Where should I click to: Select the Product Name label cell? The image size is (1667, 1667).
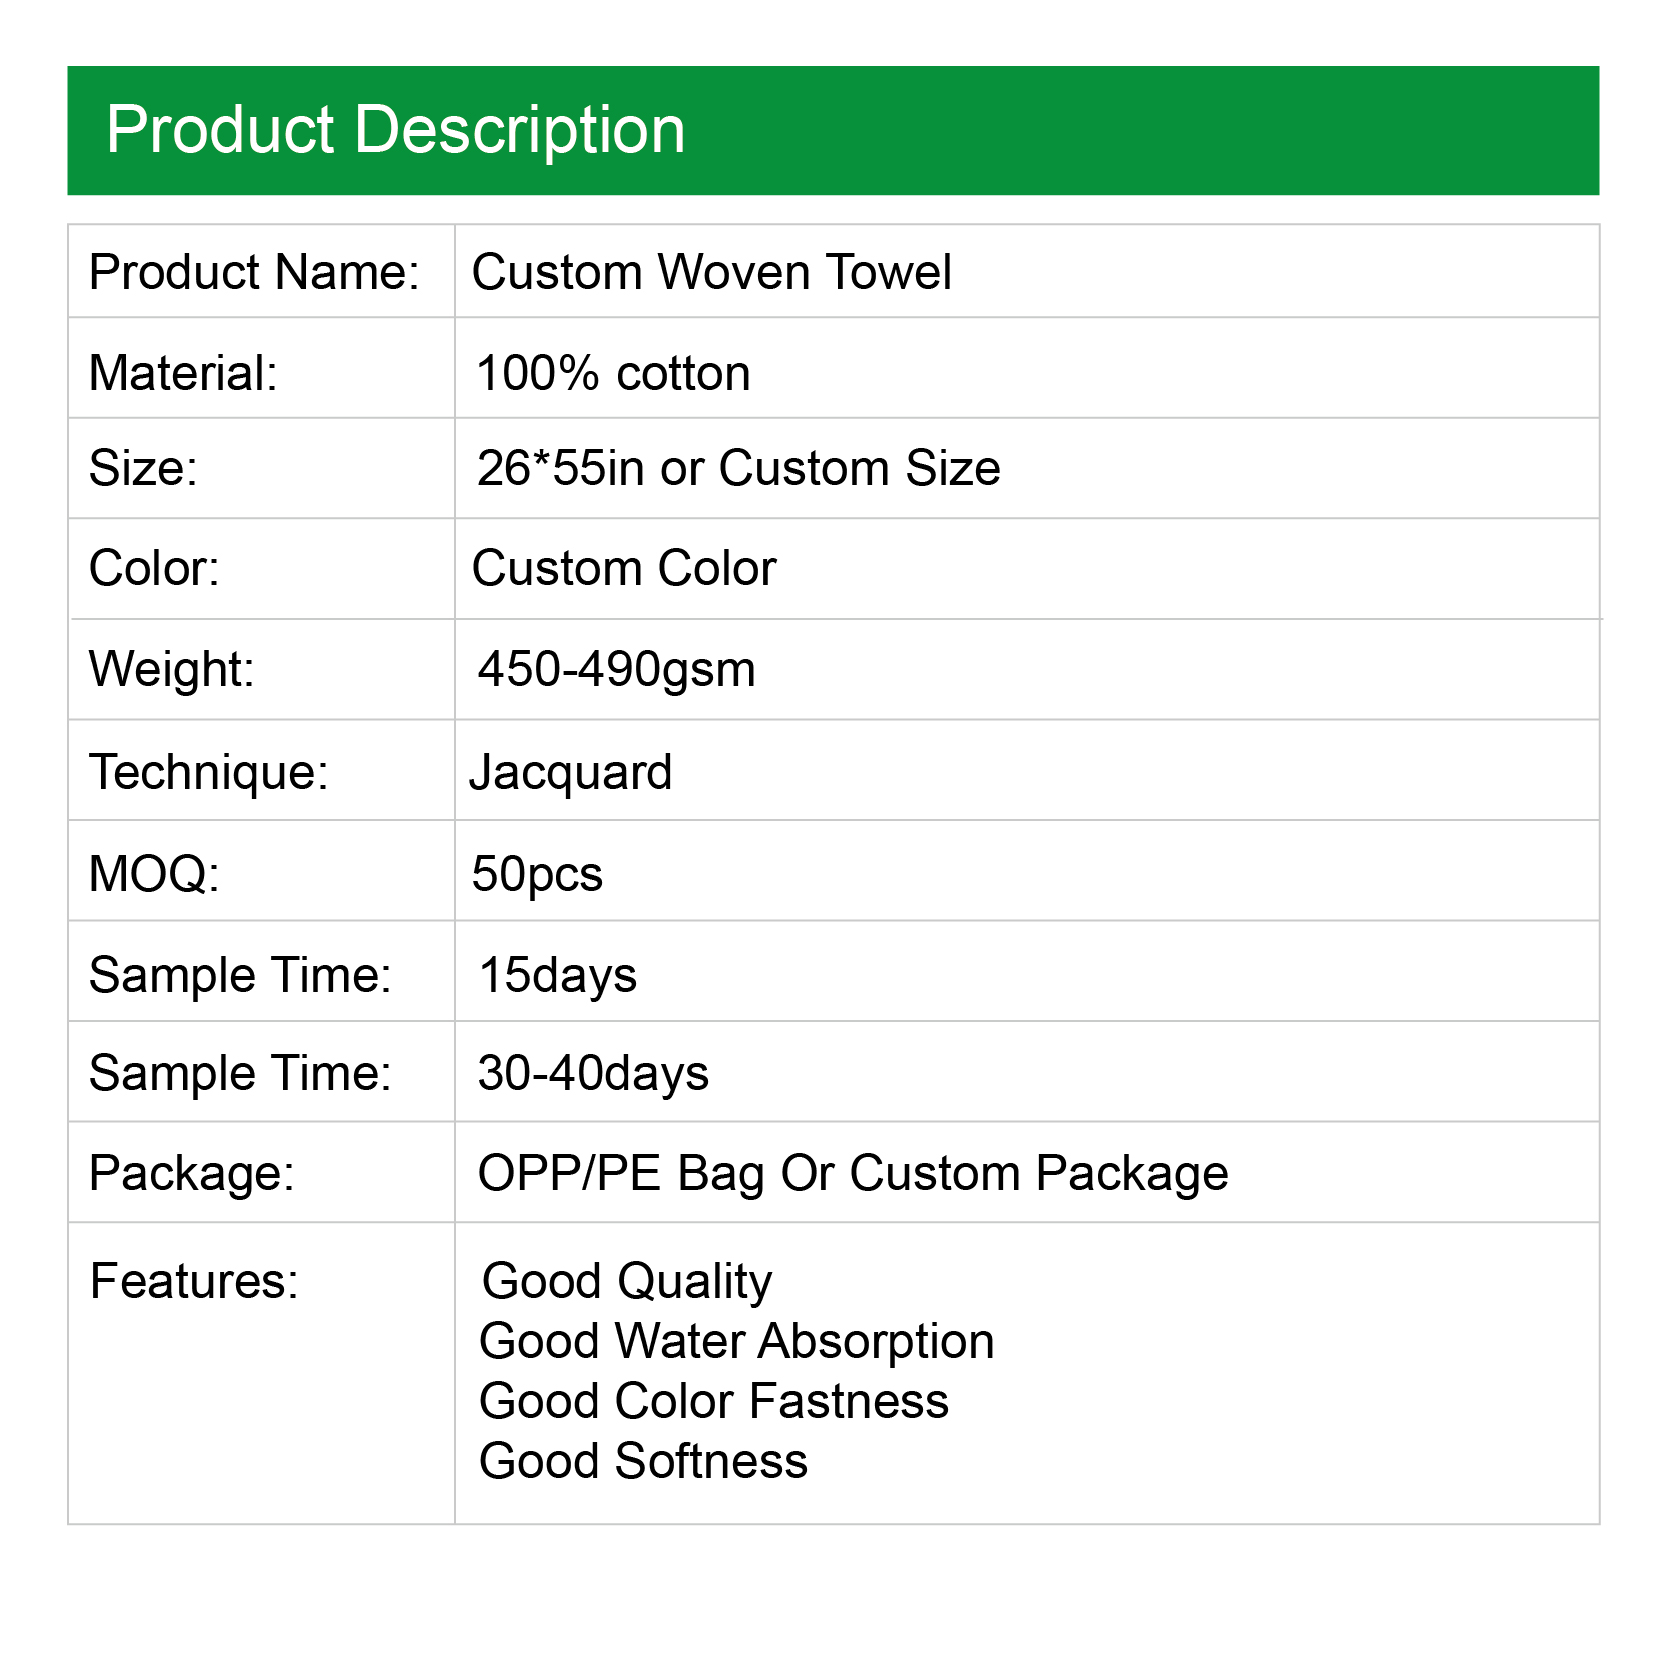point(254,272)
